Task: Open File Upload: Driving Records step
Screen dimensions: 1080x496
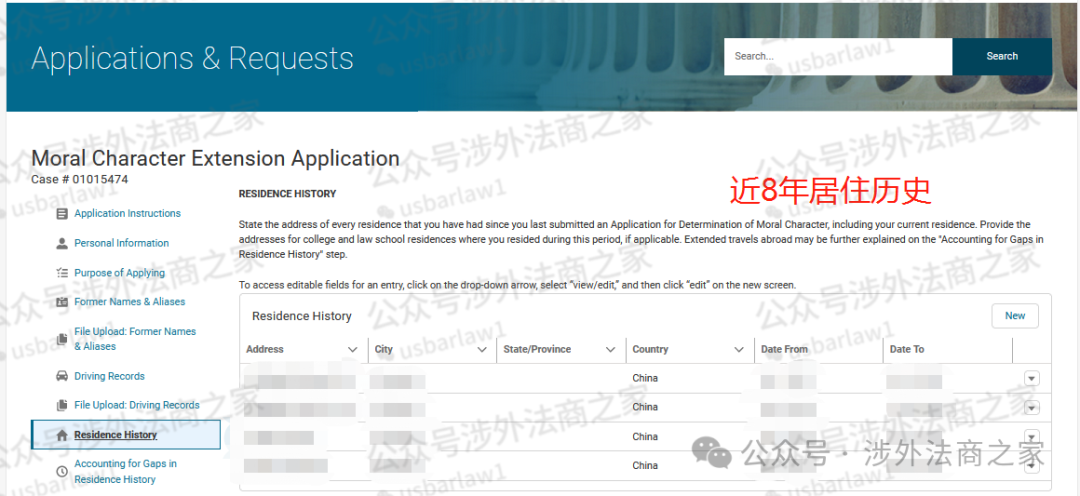Action: 136,405
